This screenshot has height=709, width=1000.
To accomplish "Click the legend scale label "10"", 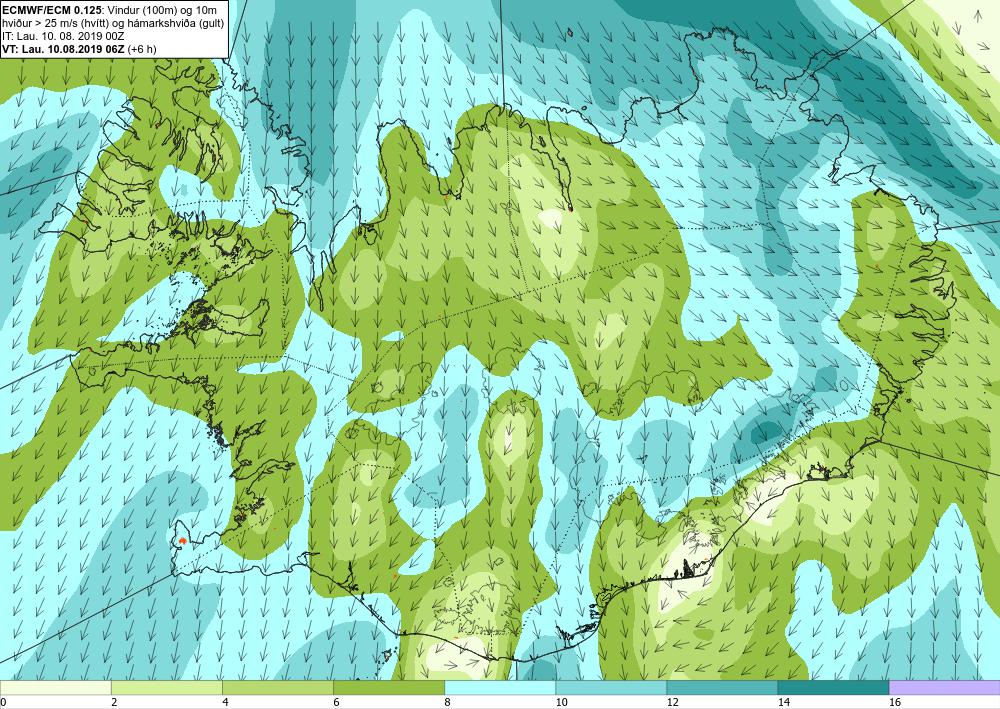I will (561, 702).
